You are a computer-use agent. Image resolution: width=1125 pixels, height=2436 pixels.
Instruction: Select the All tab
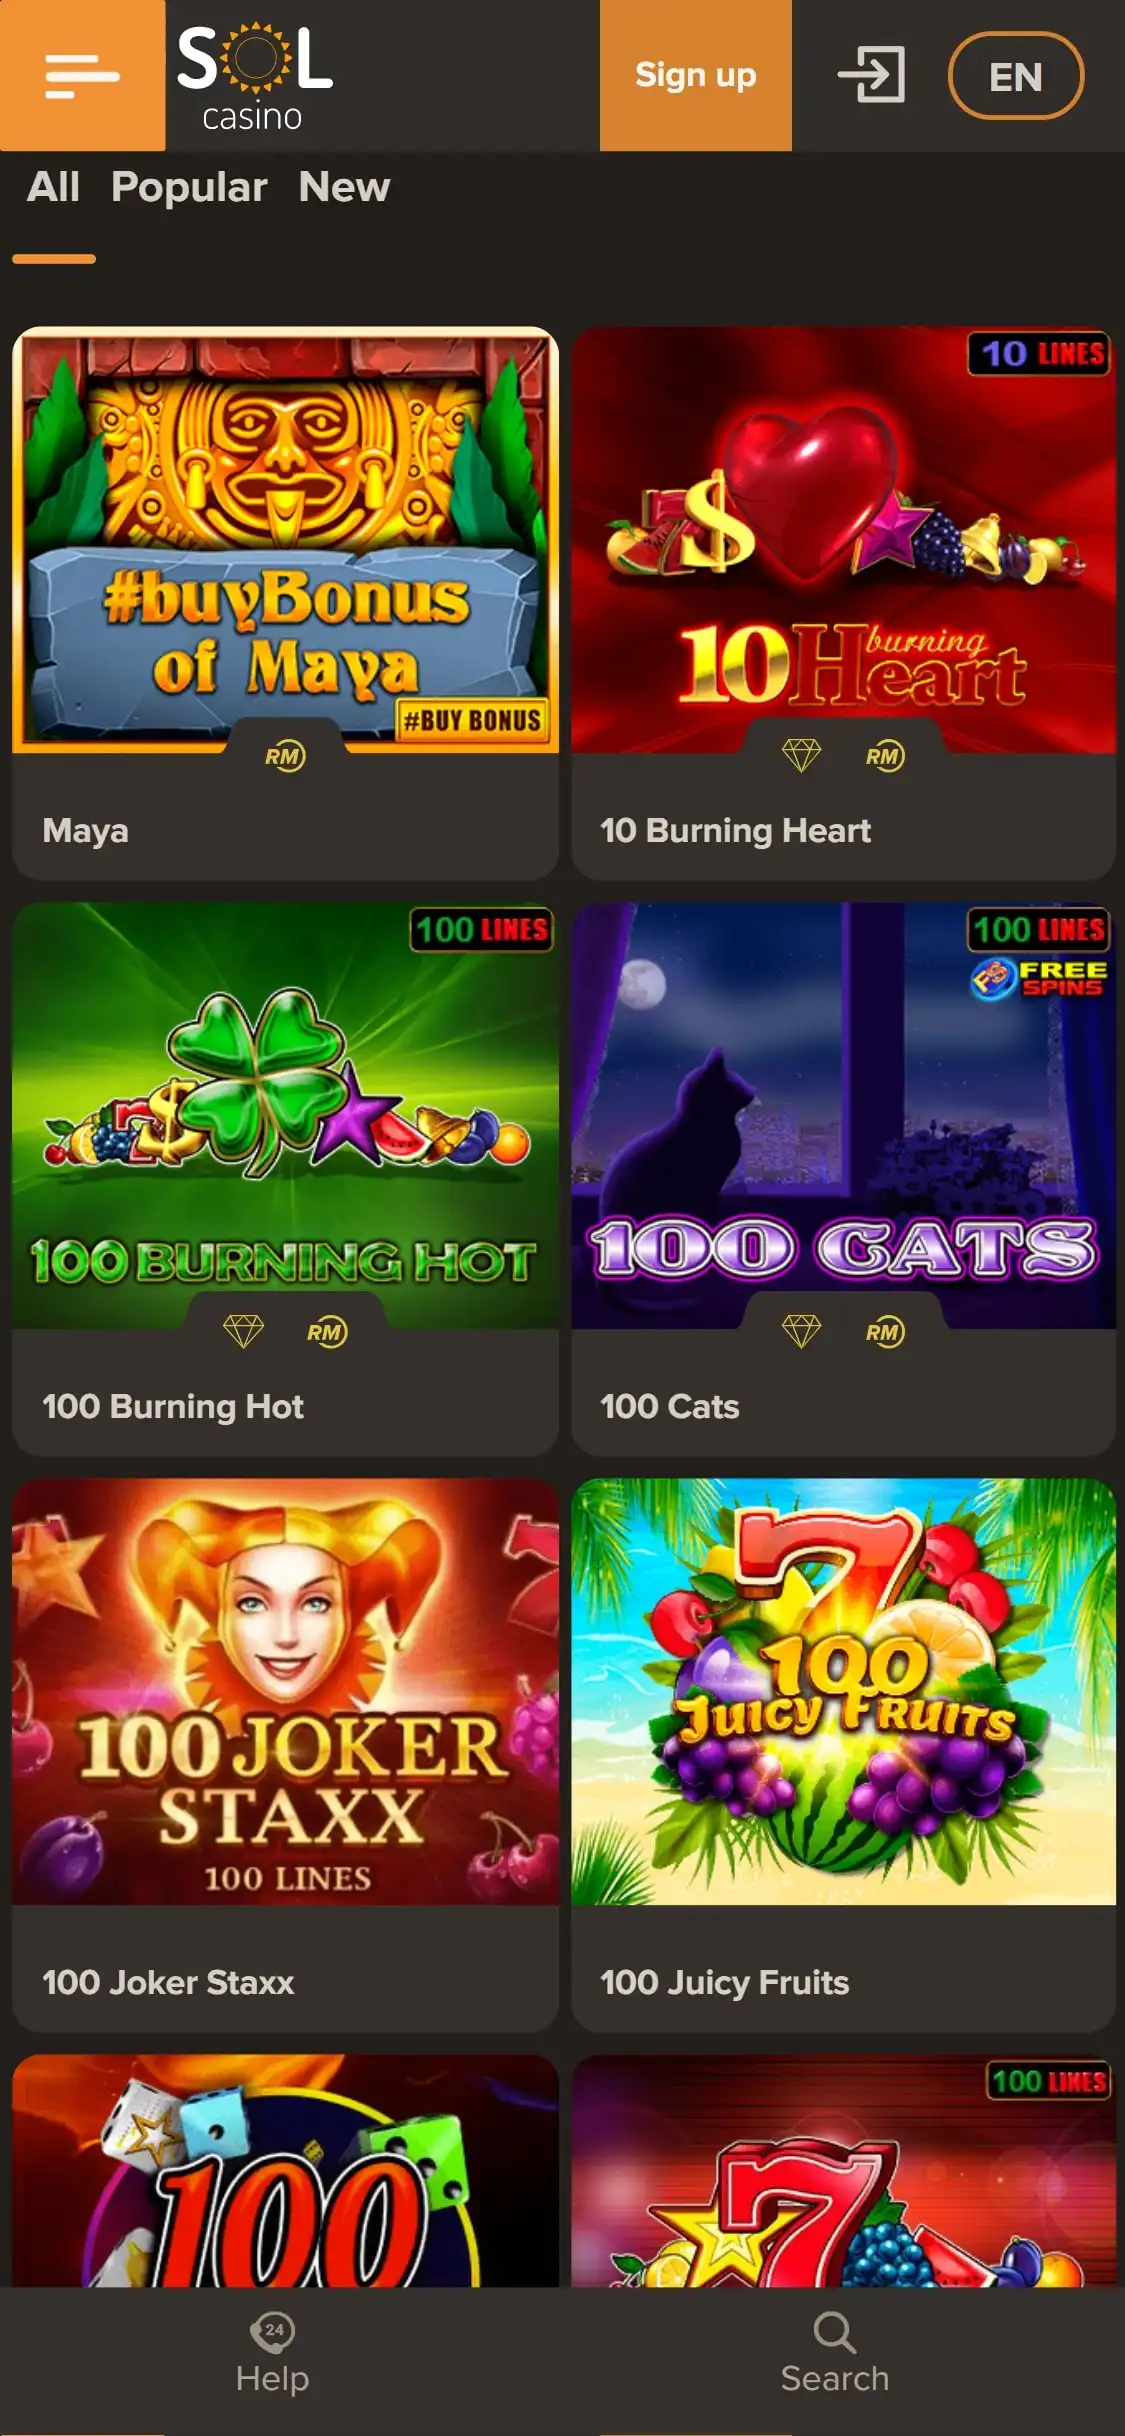(x=53, y=187)
